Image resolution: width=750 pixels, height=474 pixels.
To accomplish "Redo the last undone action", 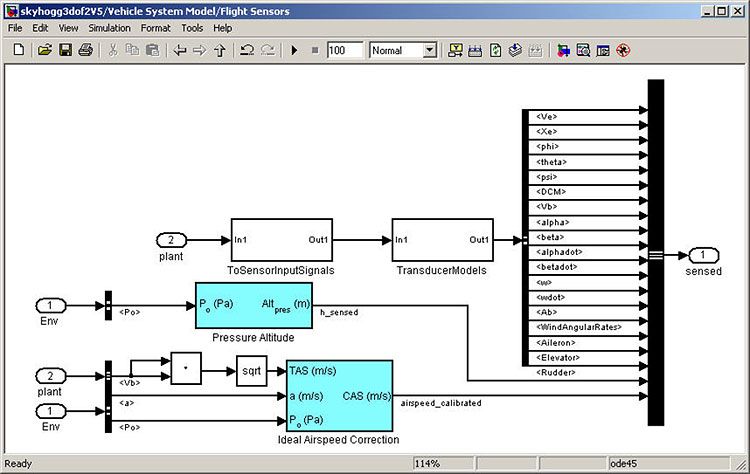I will [267, 50].
